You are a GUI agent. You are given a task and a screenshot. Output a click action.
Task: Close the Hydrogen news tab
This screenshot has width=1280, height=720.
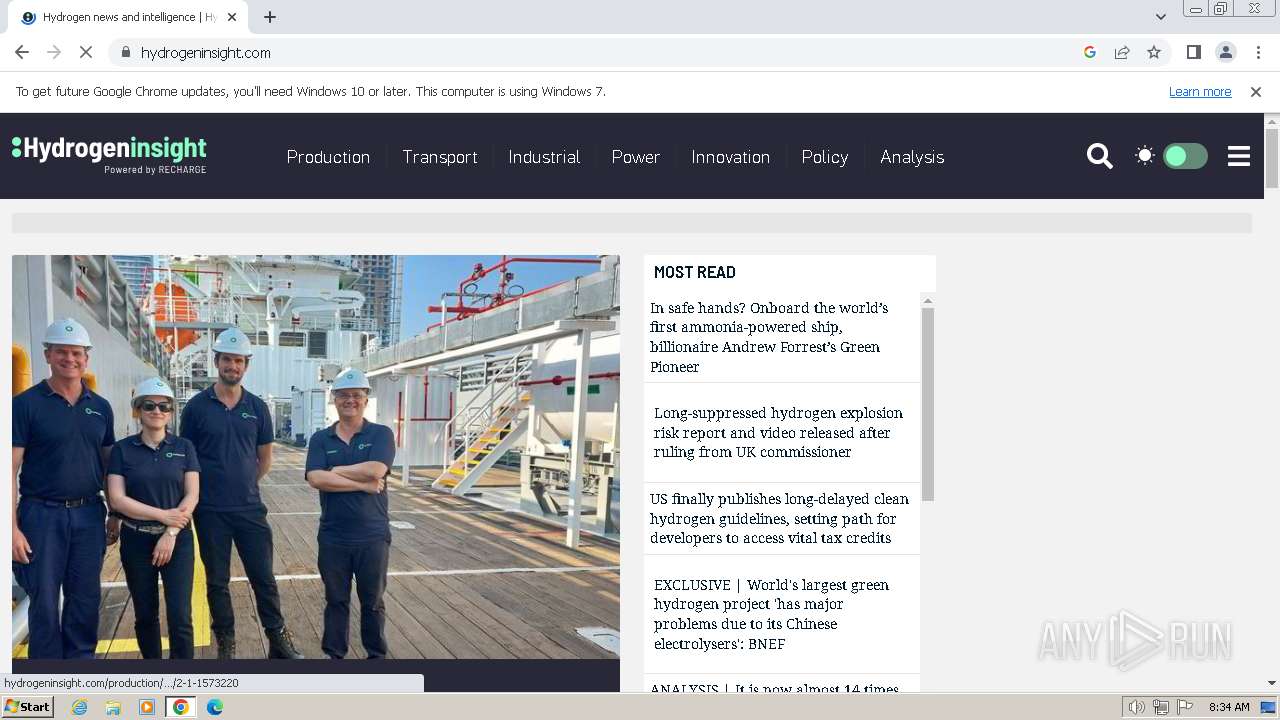click(232, 17)
